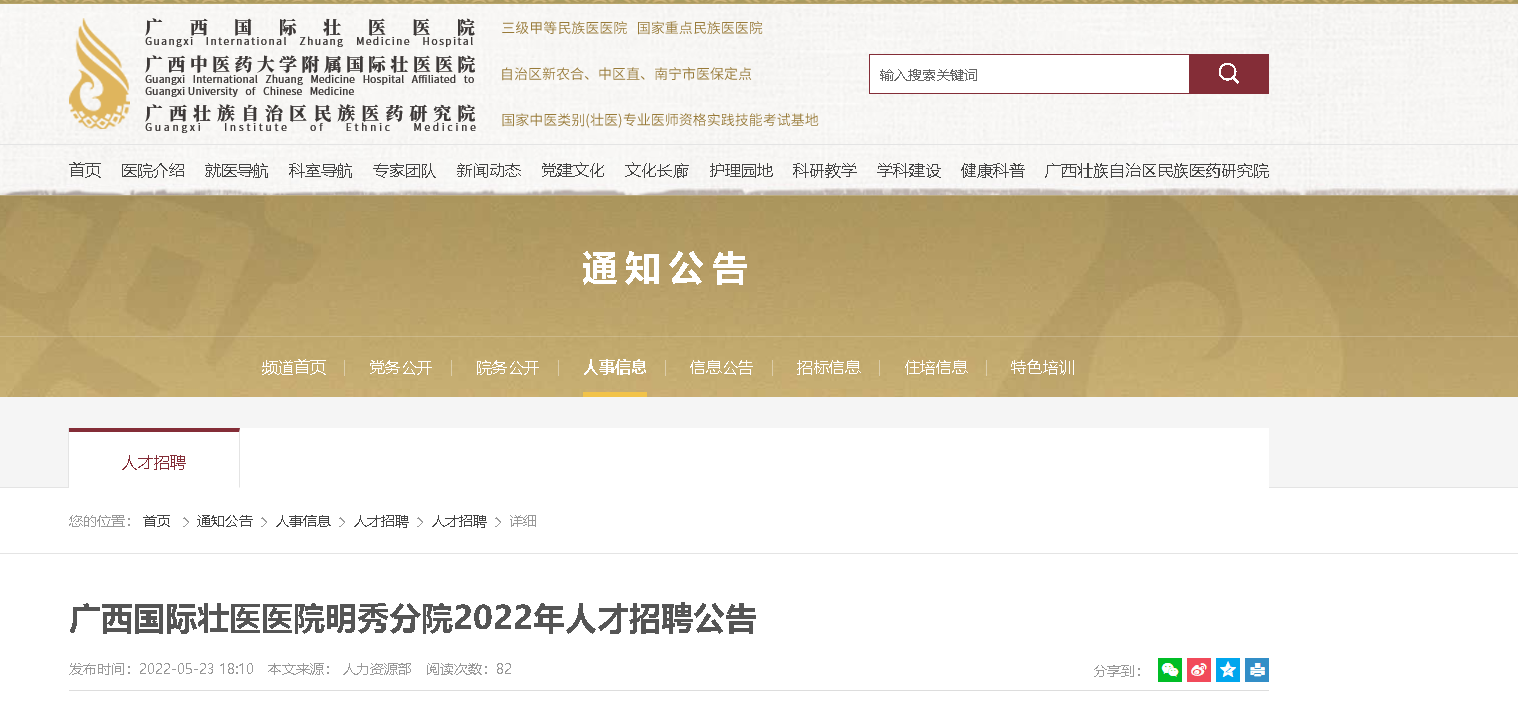The width and height of the screenshot is (1518, 711).
Task: Select 党务公开 channel tab
Action: tap(401, 367)
